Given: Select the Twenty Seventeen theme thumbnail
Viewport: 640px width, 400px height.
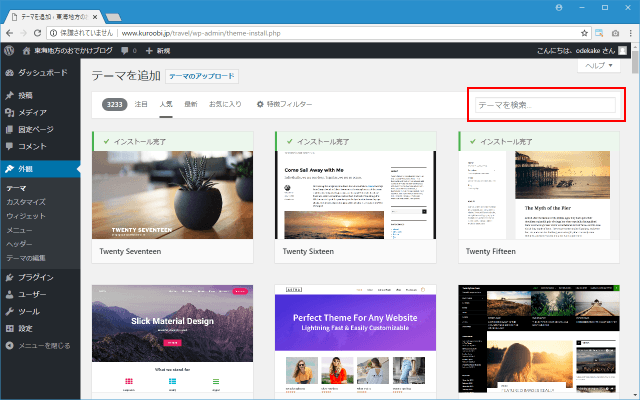Looking at the screenshot, I should click(169, 194).
